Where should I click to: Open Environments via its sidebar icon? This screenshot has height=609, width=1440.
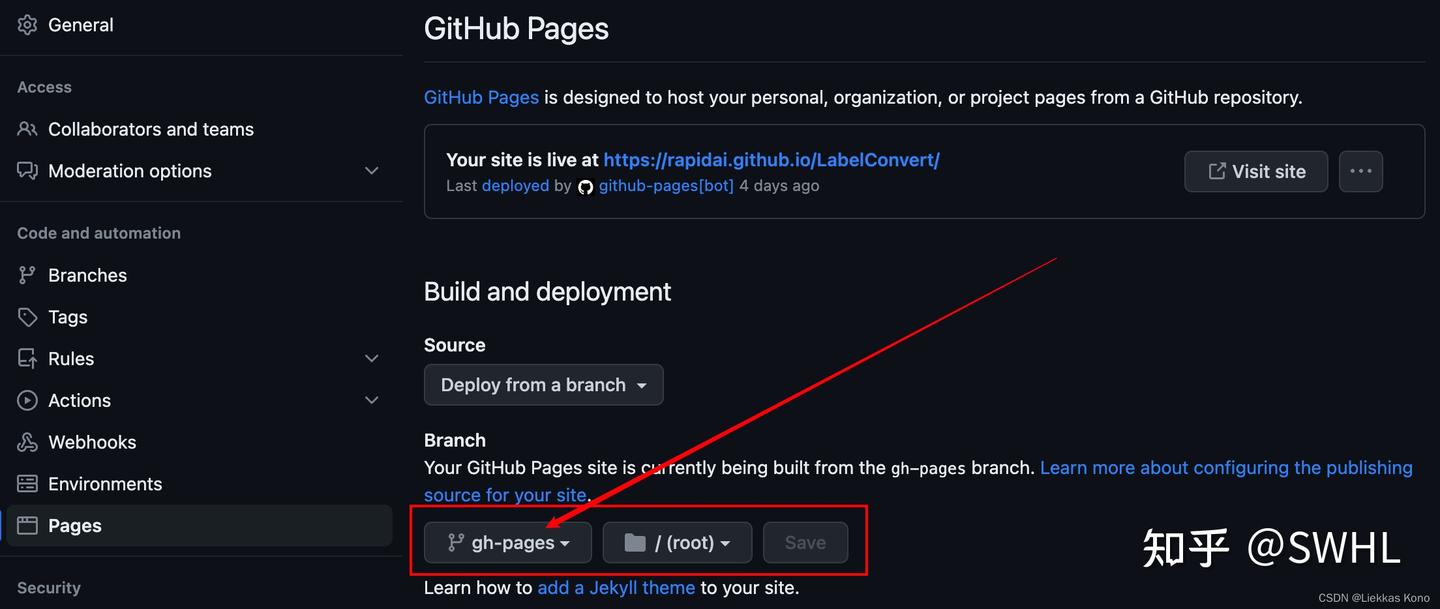point(27,484)
